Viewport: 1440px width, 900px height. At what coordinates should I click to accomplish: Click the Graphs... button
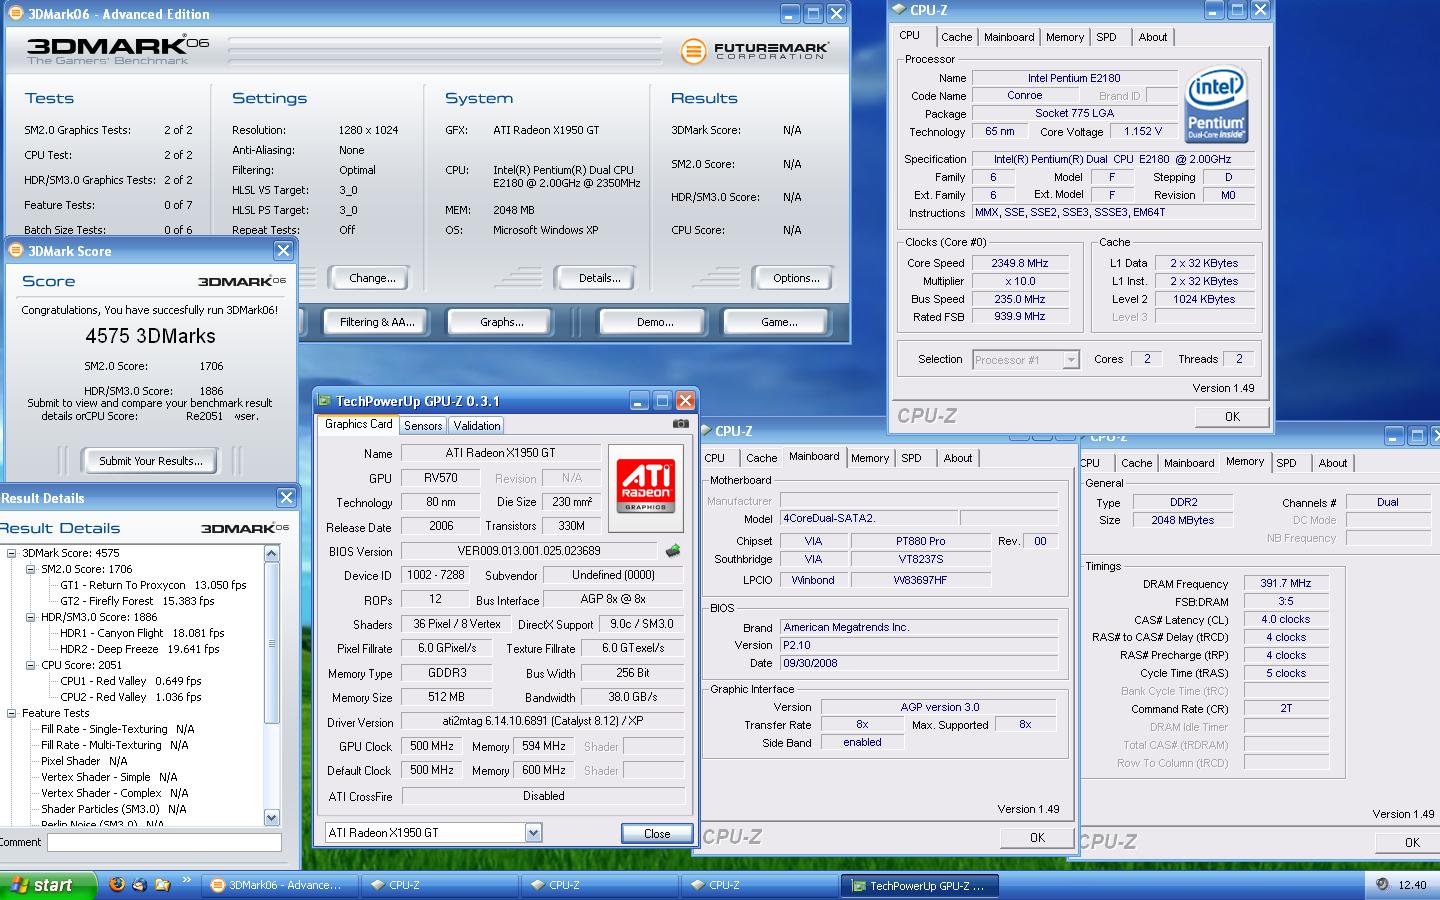point(501,322)
